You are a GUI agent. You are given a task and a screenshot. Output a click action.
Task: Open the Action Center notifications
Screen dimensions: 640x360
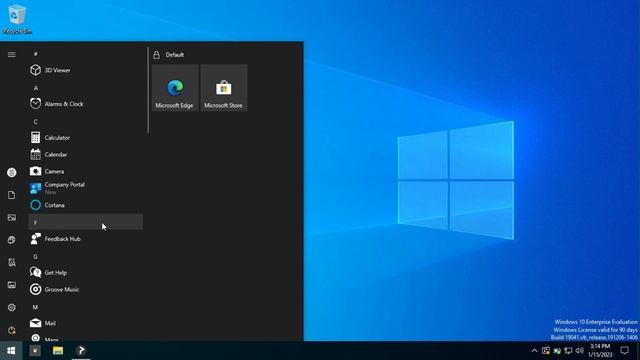tap(624, 351)
